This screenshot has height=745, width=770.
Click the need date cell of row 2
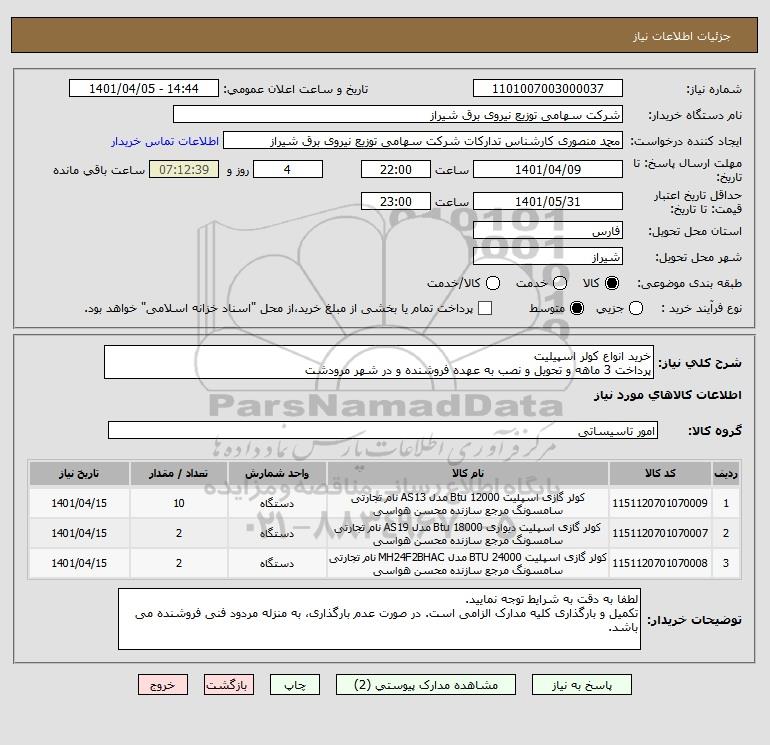(x=79, y=533)
